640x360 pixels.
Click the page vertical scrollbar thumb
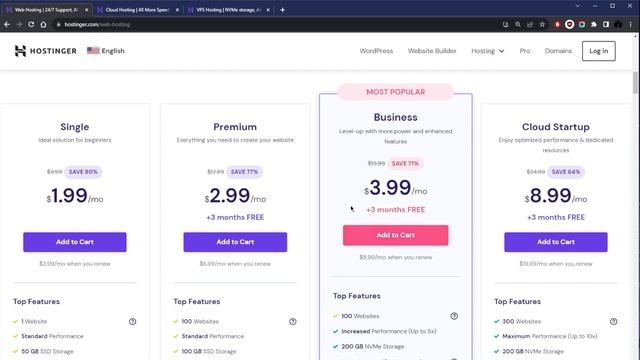point(636,82)
